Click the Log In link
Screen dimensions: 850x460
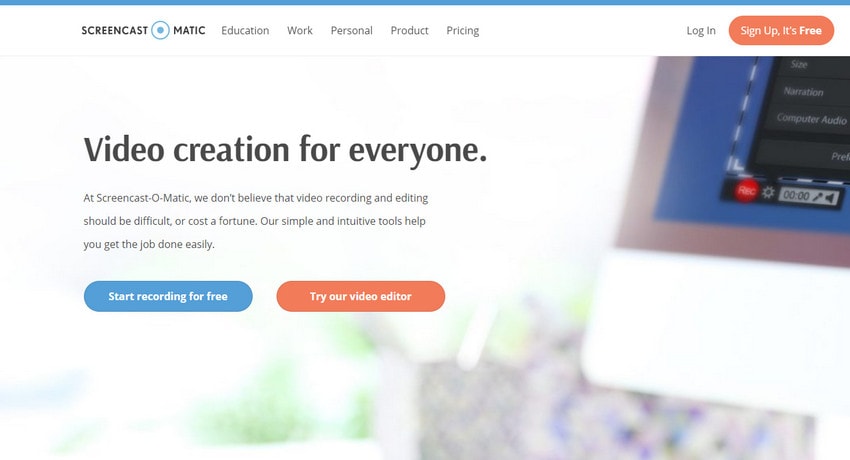tap(701, 31)
